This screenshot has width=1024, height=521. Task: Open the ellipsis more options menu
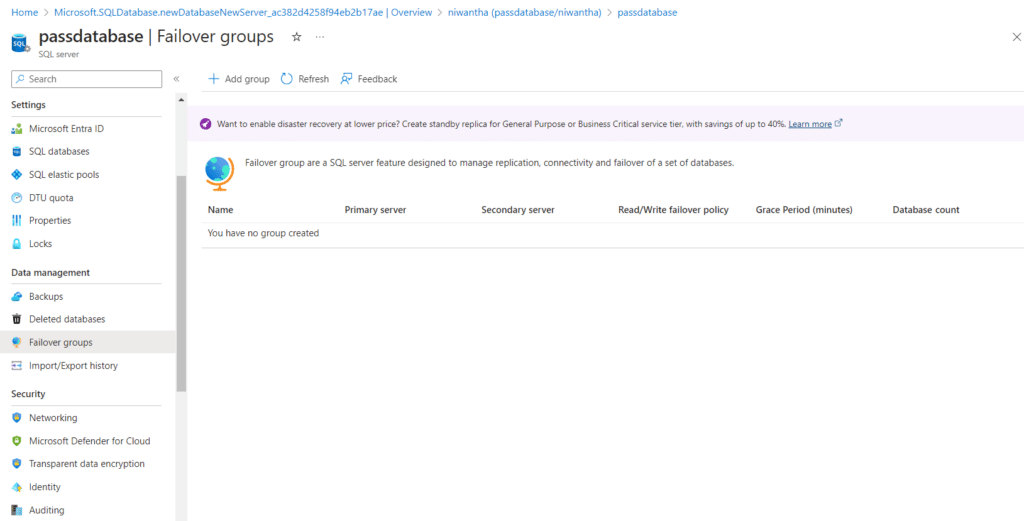pos(320,37)
